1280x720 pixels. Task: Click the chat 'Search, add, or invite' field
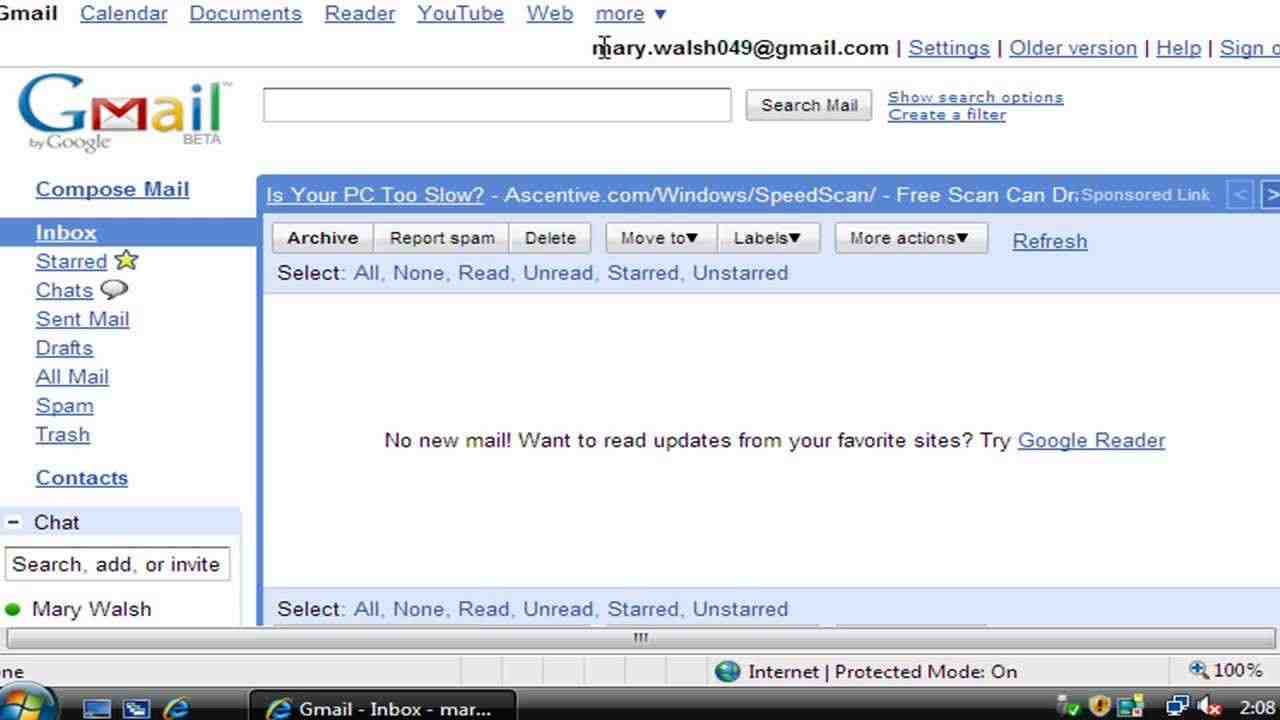click(117, 564)
